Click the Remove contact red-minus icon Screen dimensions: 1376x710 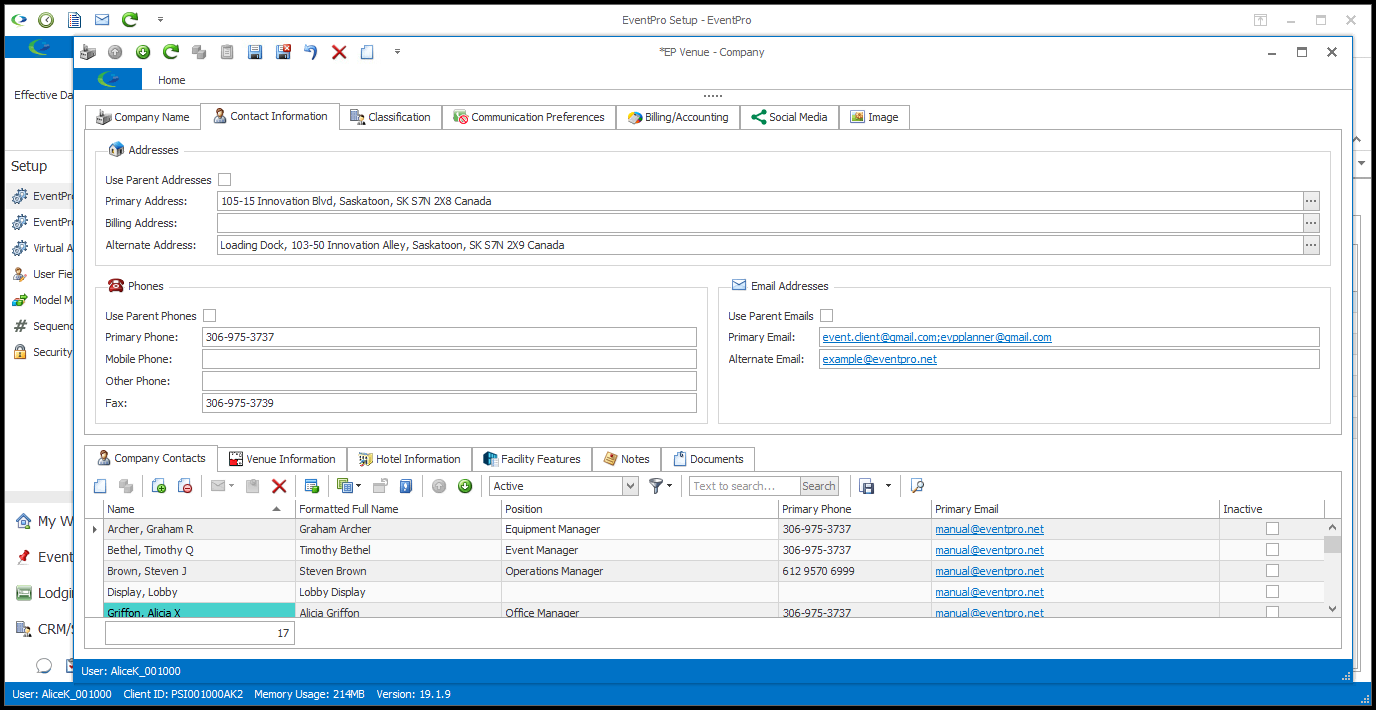(185, 486)
